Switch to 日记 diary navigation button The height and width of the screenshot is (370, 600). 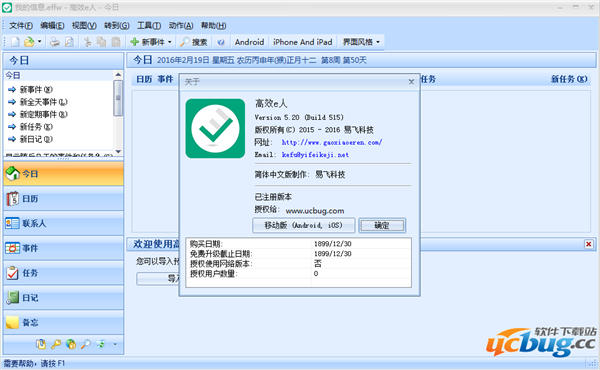tap(63, 298)
